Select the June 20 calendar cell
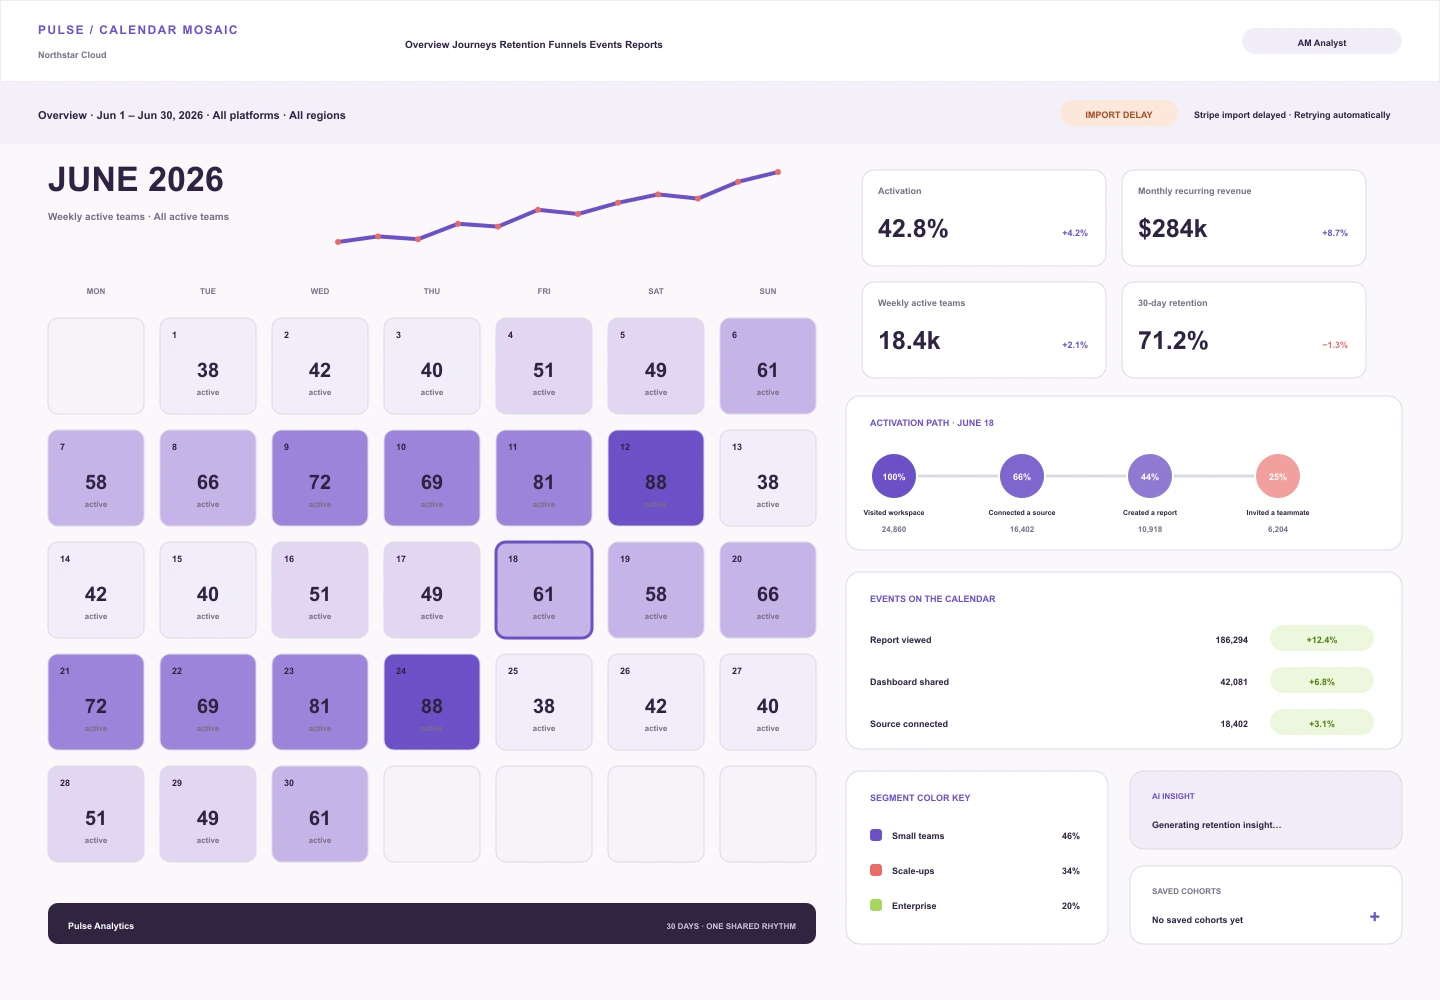Image resolution: width=1440 pixels, height=1000 pixels. point(768,590)
